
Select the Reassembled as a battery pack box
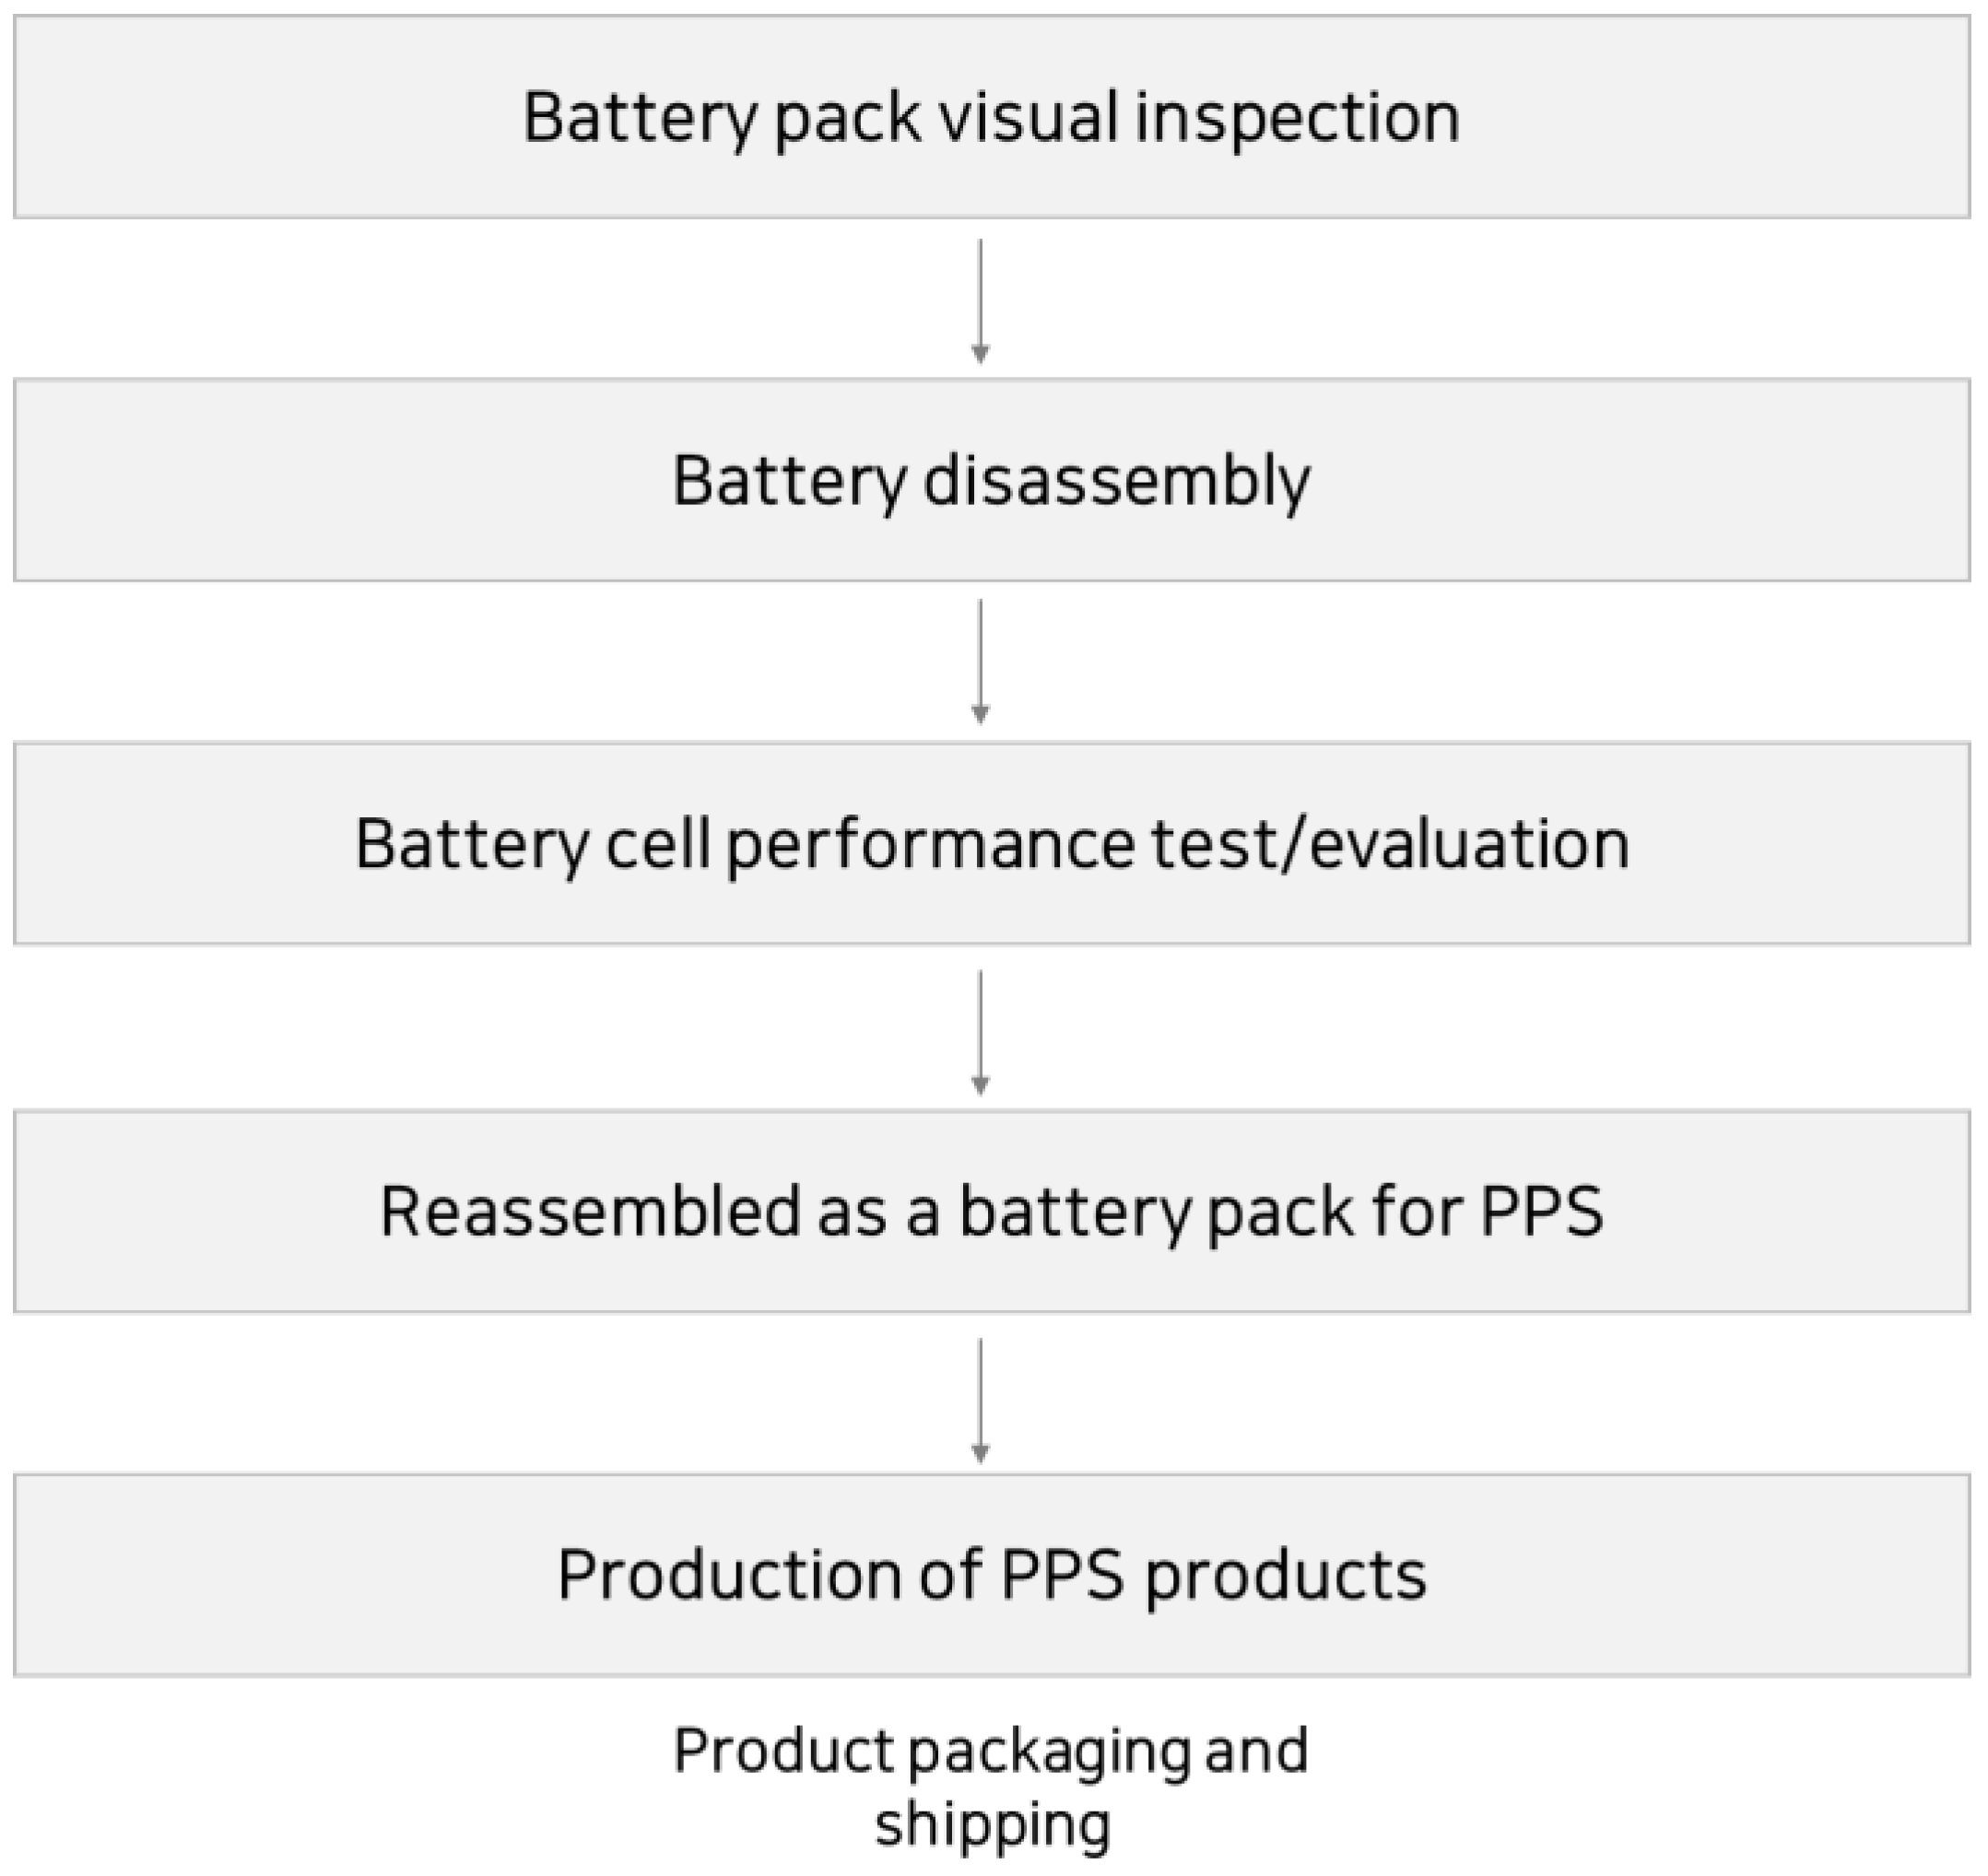(x=990, y=1211)
